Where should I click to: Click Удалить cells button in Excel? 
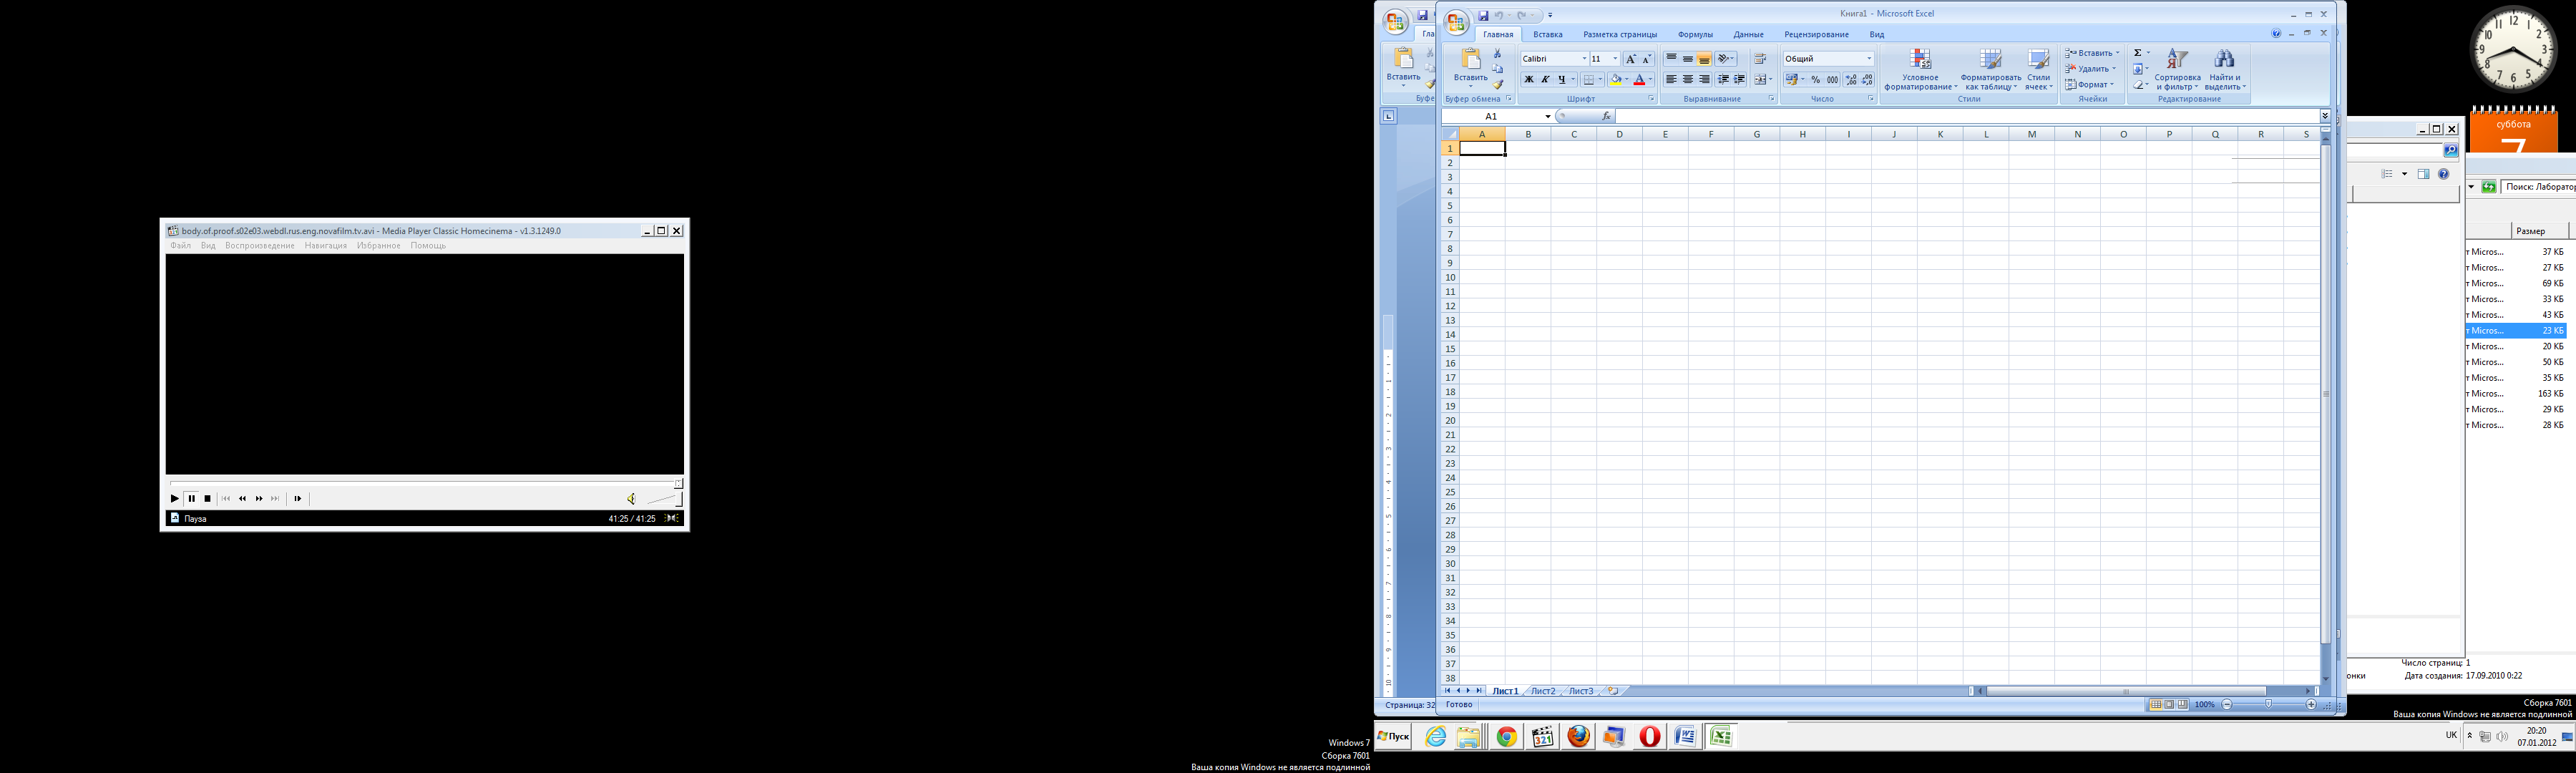[2092, 69]
